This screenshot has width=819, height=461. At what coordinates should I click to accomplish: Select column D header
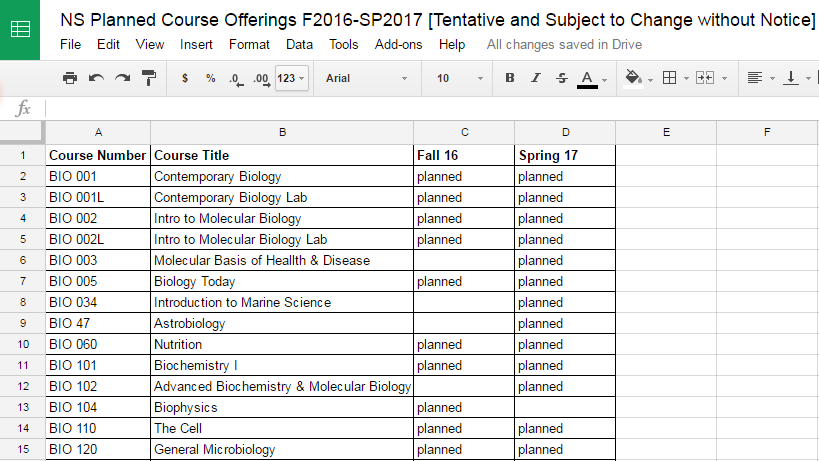tap(566, 133)
